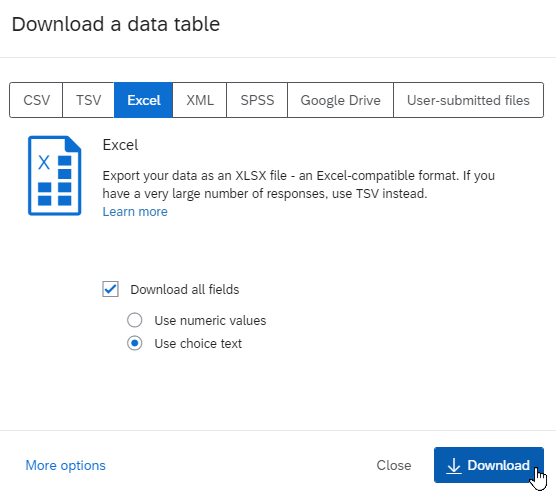Select the User-submitted files tab

[x=468, y=100]
